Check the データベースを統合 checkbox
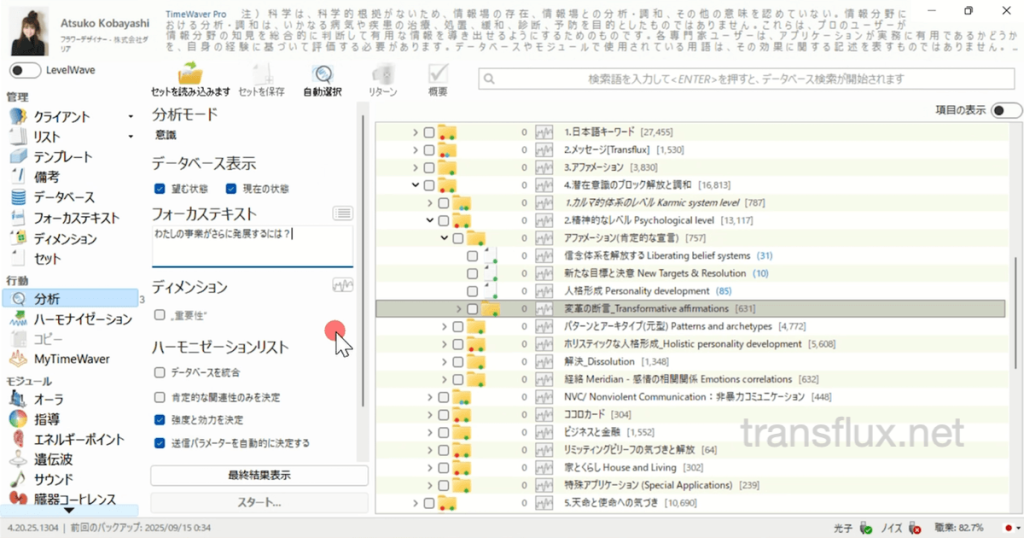Image resolution: width=1024 pixels, height=538 pixels. (159, 372)
